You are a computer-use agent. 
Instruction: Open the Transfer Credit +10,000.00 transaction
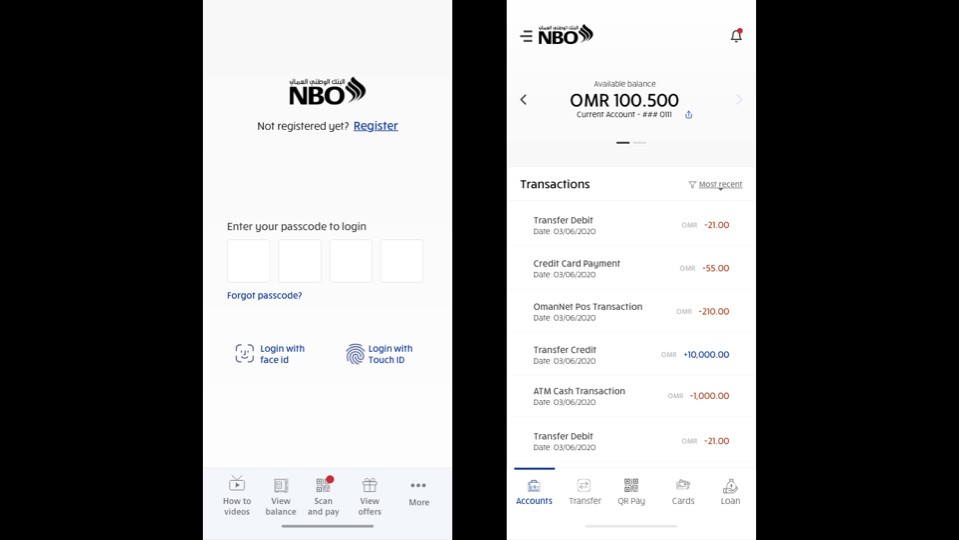tap(631, 355)
